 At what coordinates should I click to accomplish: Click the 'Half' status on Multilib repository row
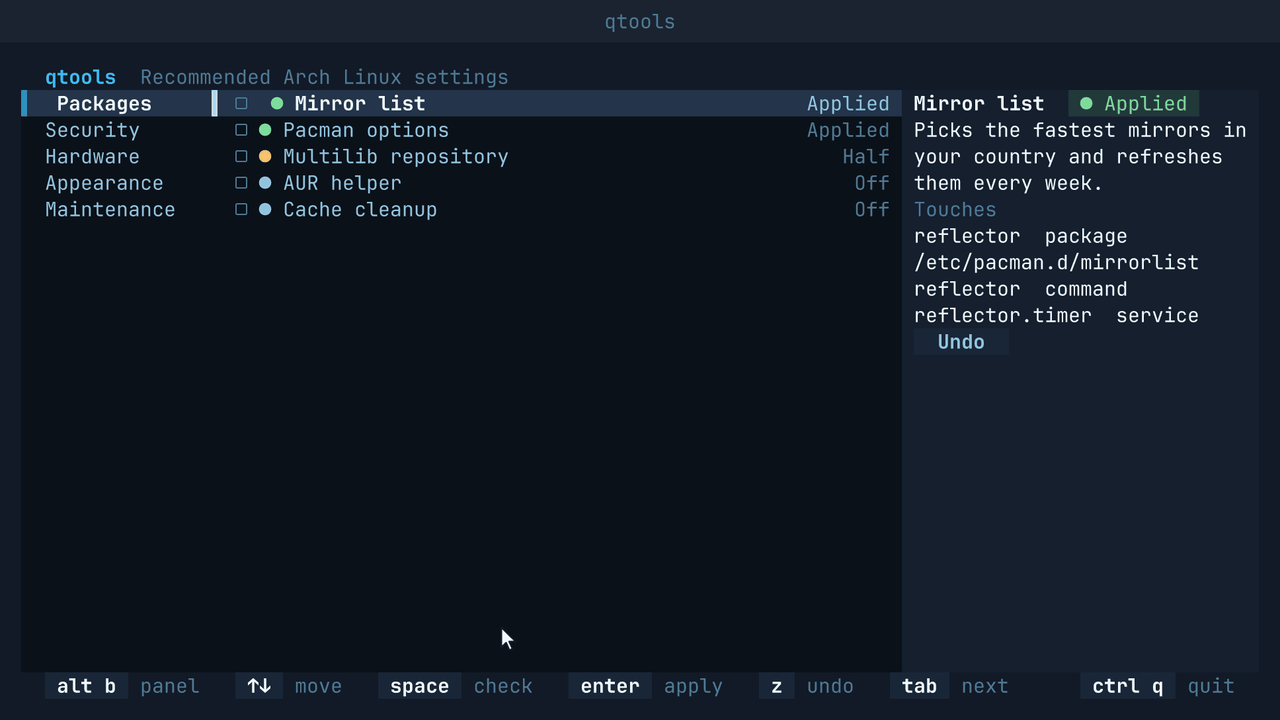[866, 157]
